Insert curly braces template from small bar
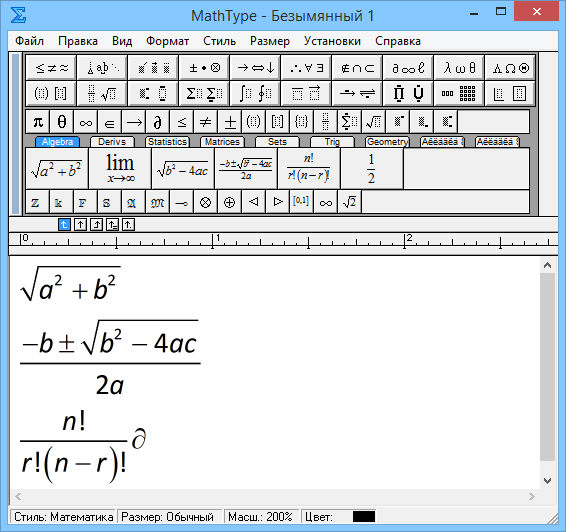The image size is (566, 532). 301,122
